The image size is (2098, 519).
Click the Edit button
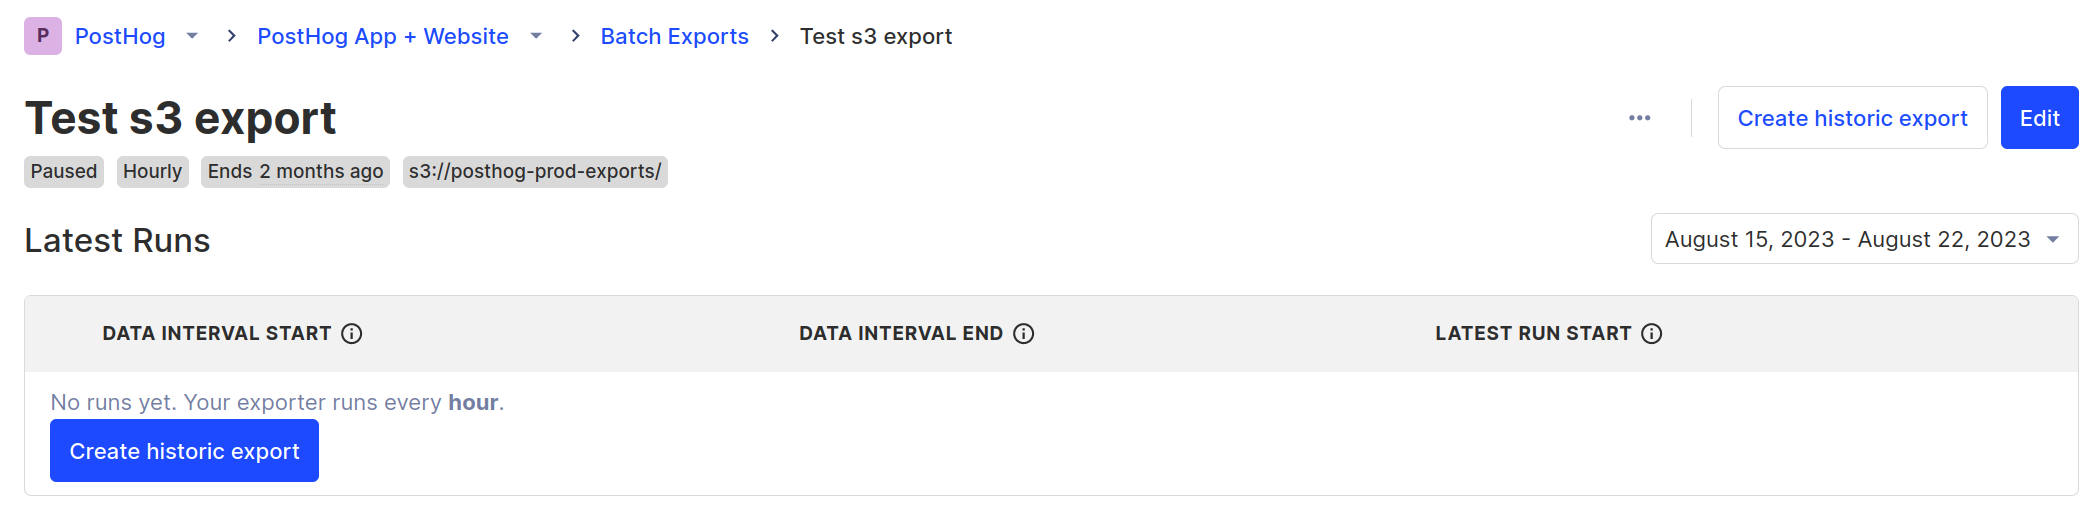(x=2039, y=118)
